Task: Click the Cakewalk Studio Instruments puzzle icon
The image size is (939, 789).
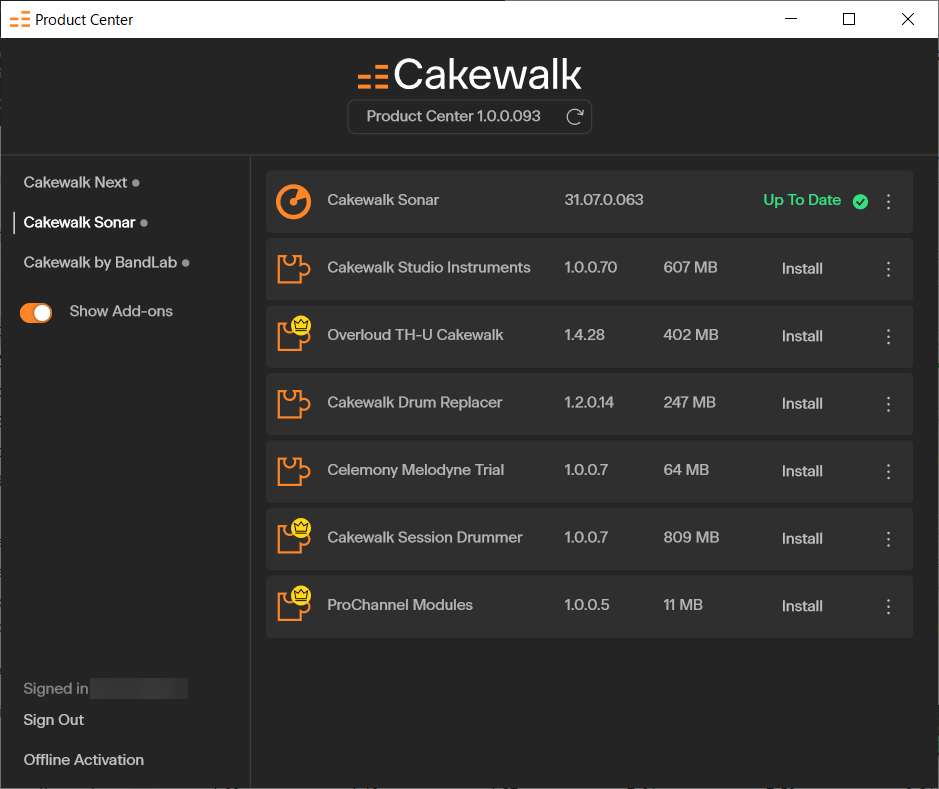Action: tap(293, 269)
